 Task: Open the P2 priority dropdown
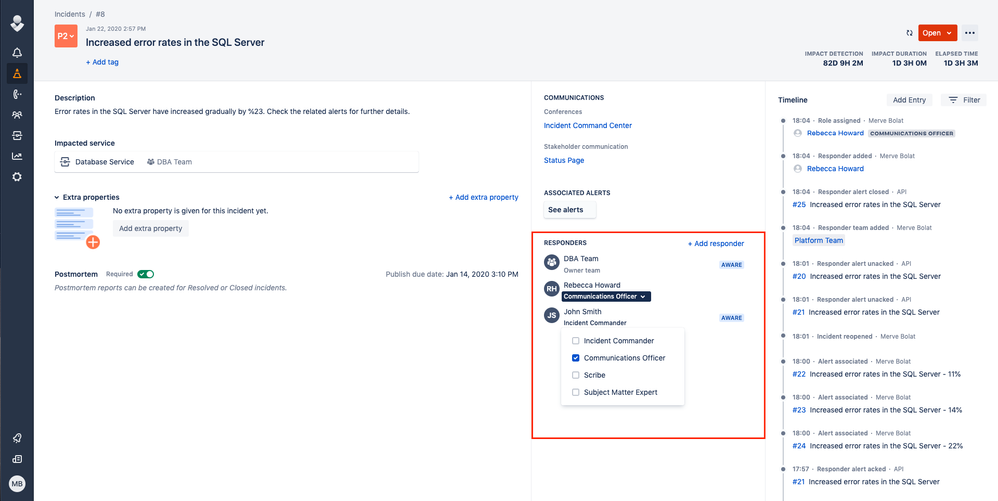[x=66, y=36]
